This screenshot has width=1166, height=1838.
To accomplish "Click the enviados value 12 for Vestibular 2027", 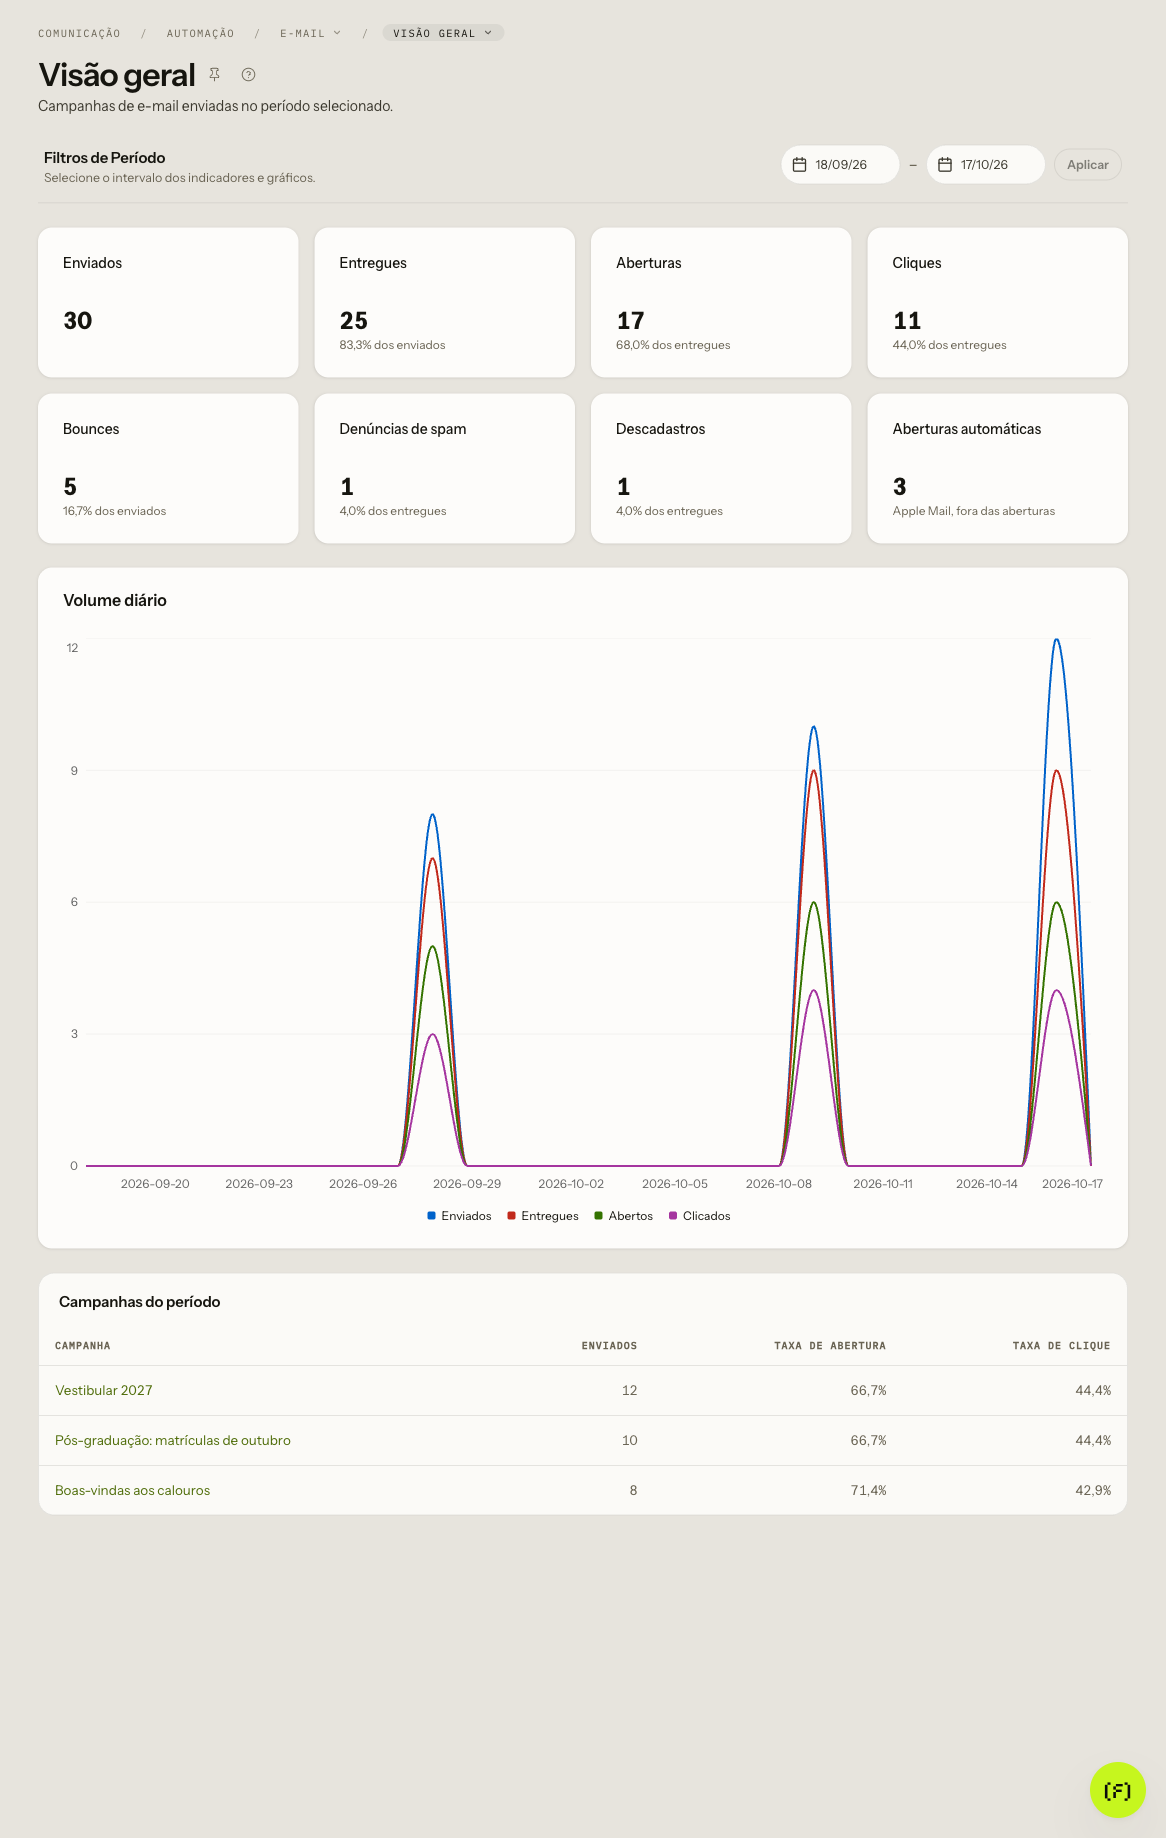I will [629, 1390].
